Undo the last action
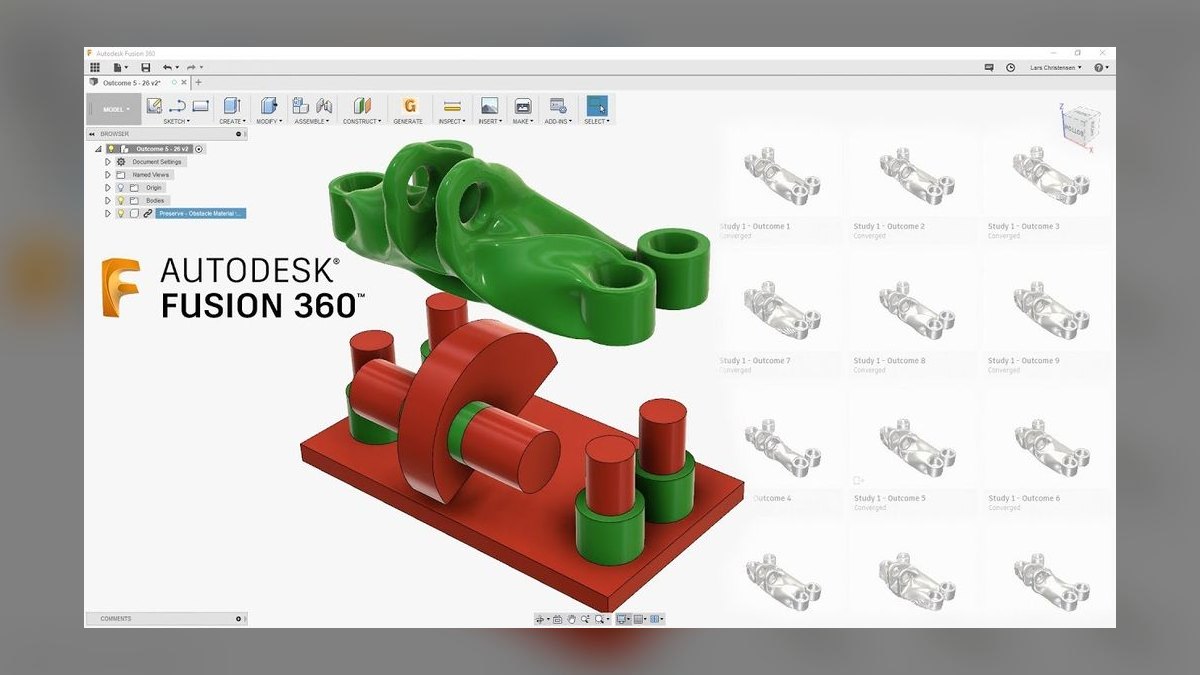The image size is (1200, 675). [168, 67]
